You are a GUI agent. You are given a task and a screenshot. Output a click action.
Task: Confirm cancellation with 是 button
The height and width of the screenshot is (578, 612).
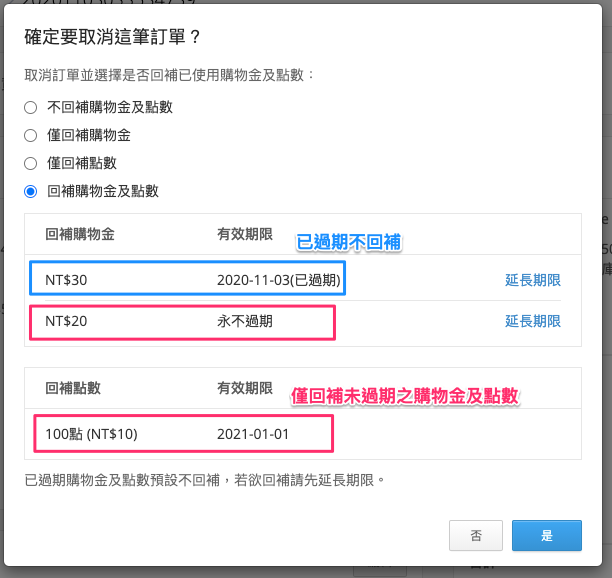(x=547, y=535)
